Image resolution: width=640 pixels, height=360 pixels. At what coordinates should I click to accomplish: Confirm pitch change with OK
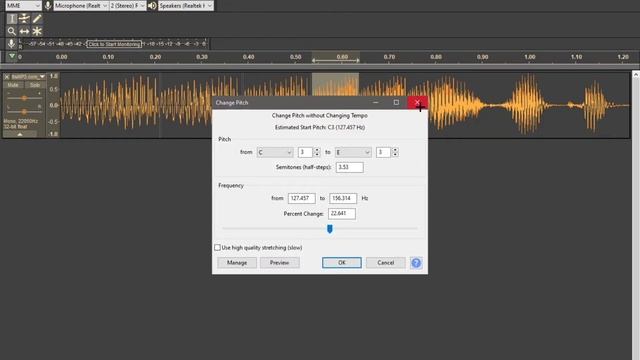tap(342, 263)
